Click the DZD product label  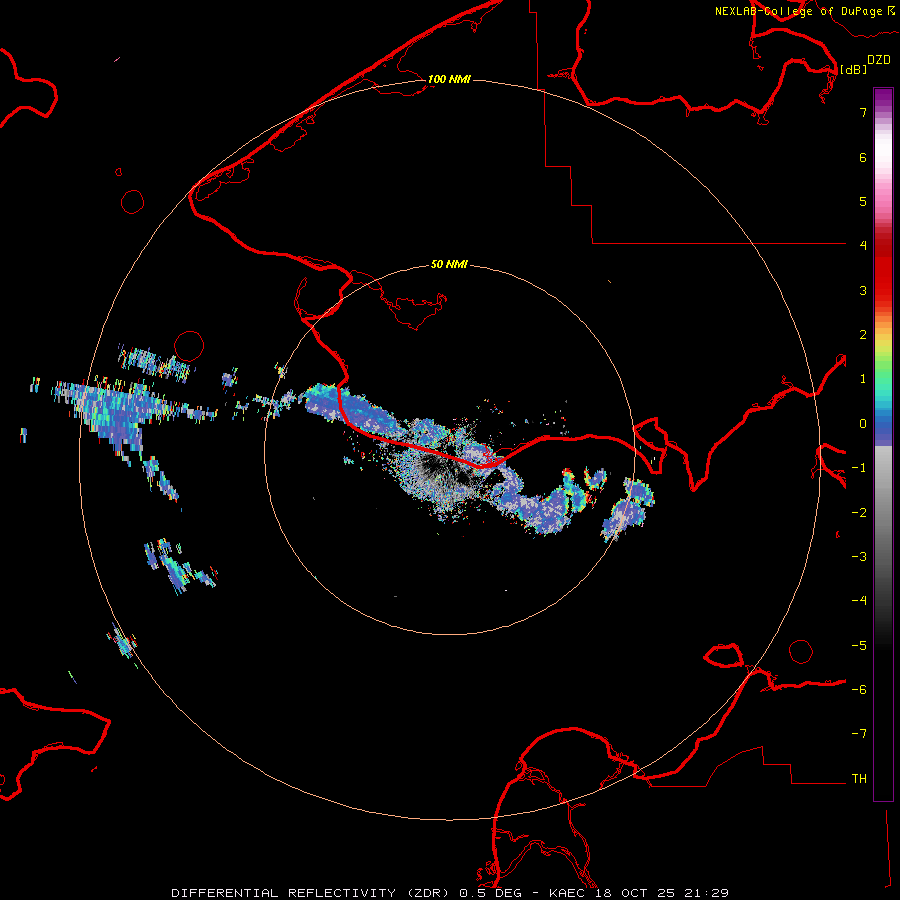pos(879,60)
